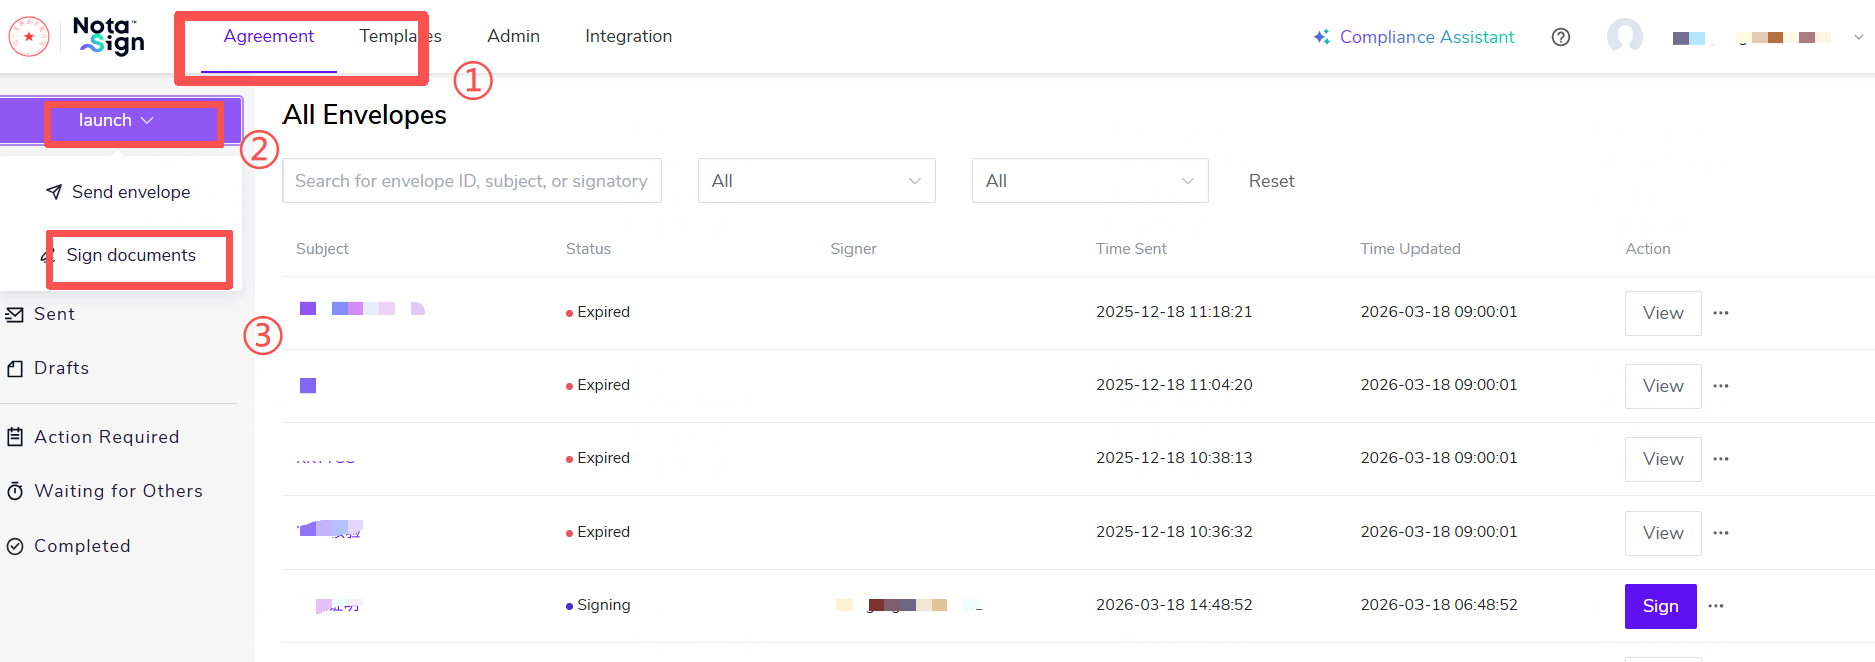The height and width of the screenshot is (662, 1875).
Task: Open the first All filter dropdown
Action: 816,181
